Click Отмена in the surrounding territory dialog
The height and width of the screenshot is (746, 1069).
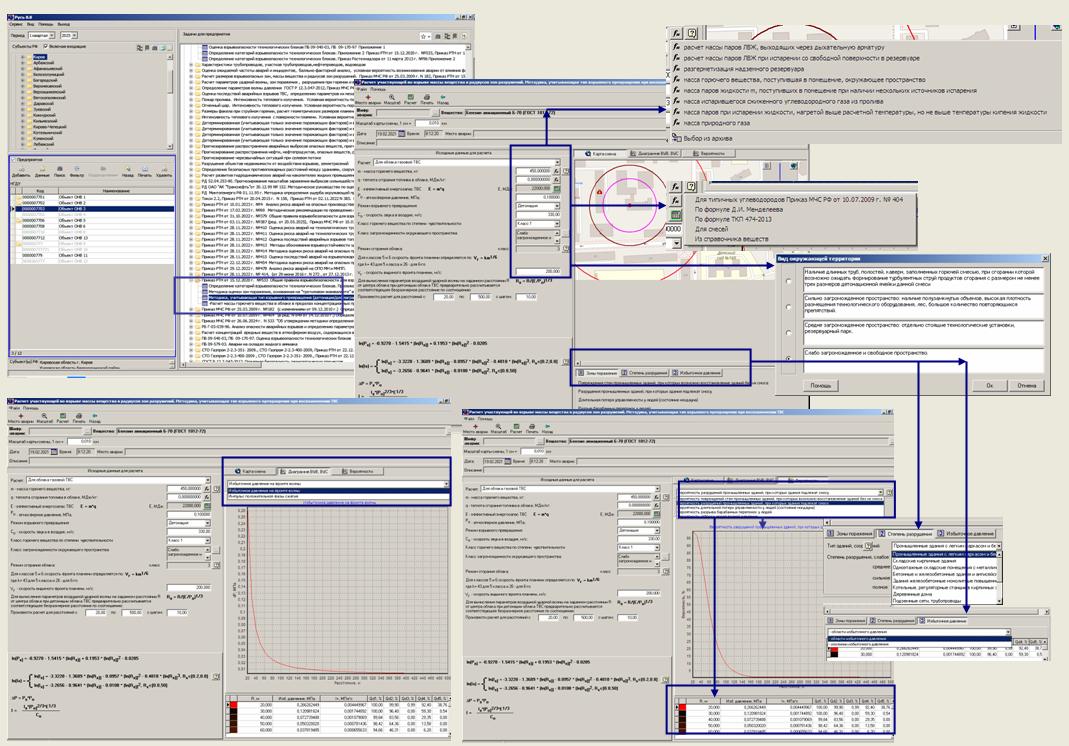point(1027,384)
